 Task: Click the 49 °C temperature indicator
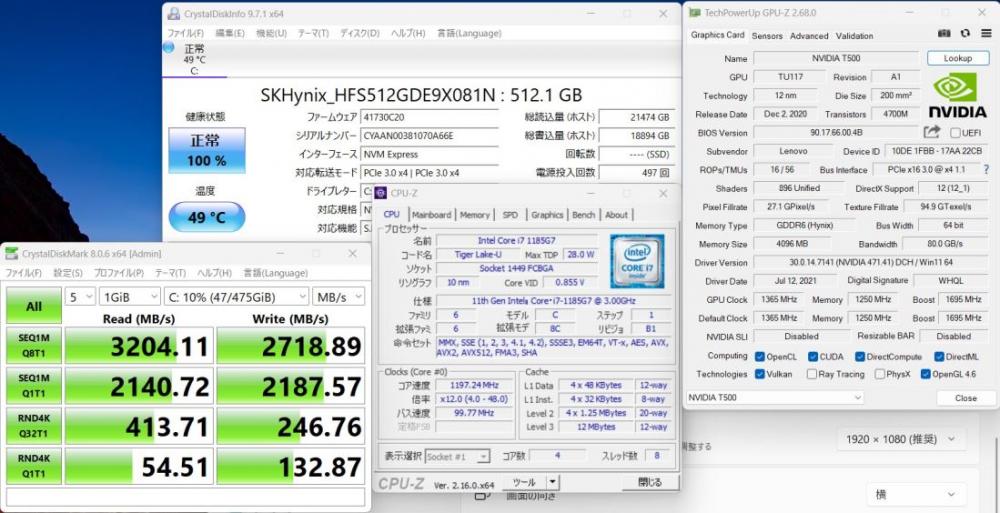pos(207,217)
